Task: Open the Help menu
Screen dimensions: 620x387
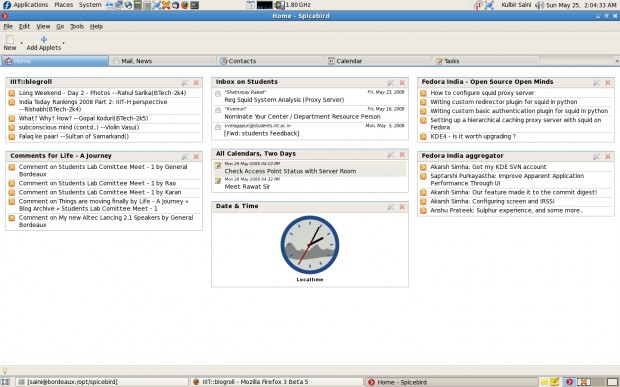Action: point(96,26)
